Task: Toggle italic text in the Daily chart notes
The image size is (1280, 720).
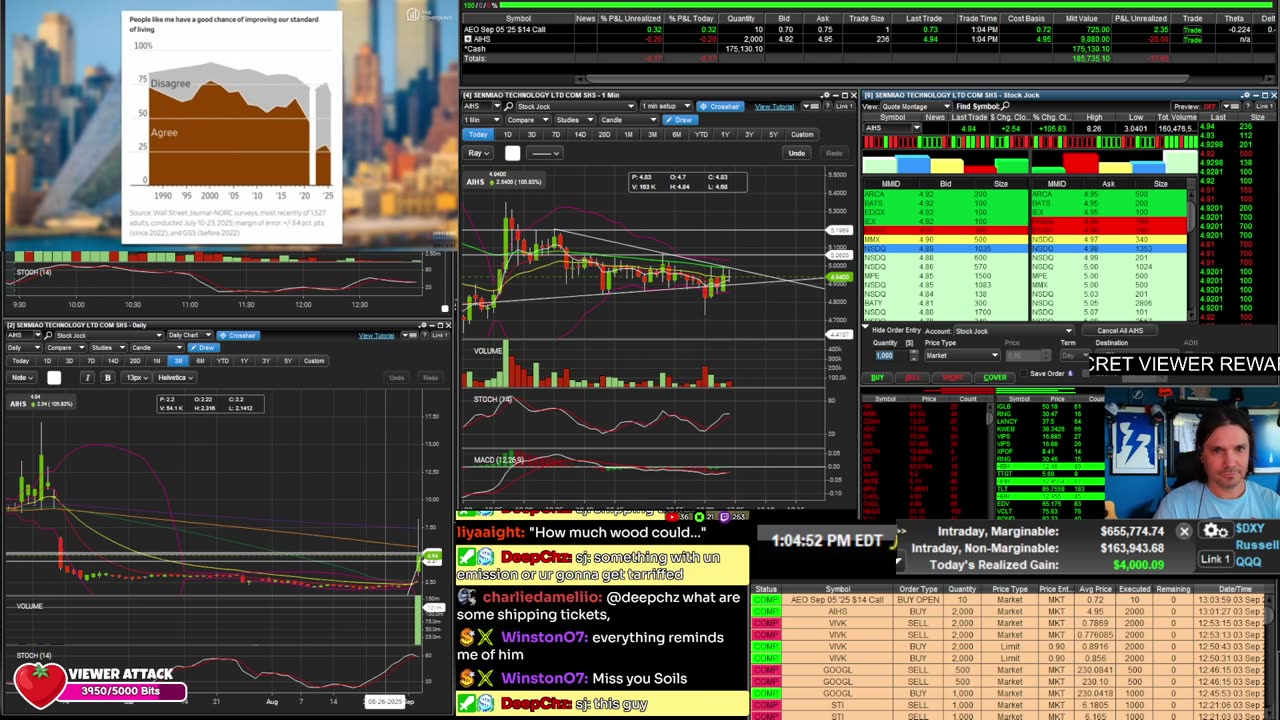Action: (87, 377)
